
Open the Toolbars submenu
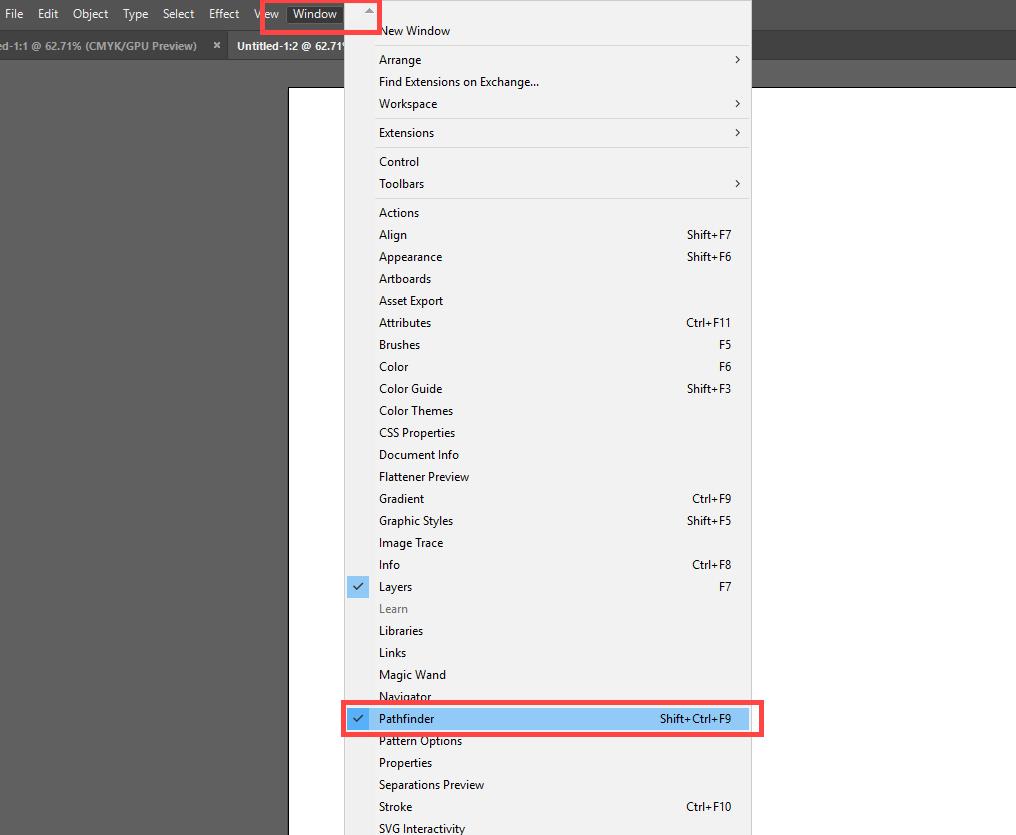point(401,184)
